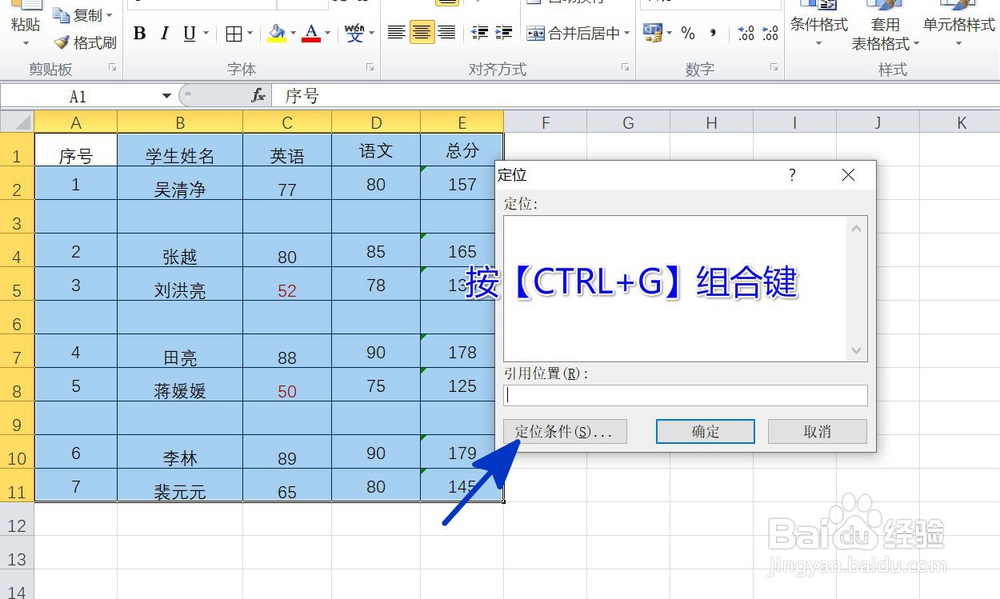This screenshot has height=599, width=1000.
Task: Apply percent style with the % icon
Action: pos(687,33)
